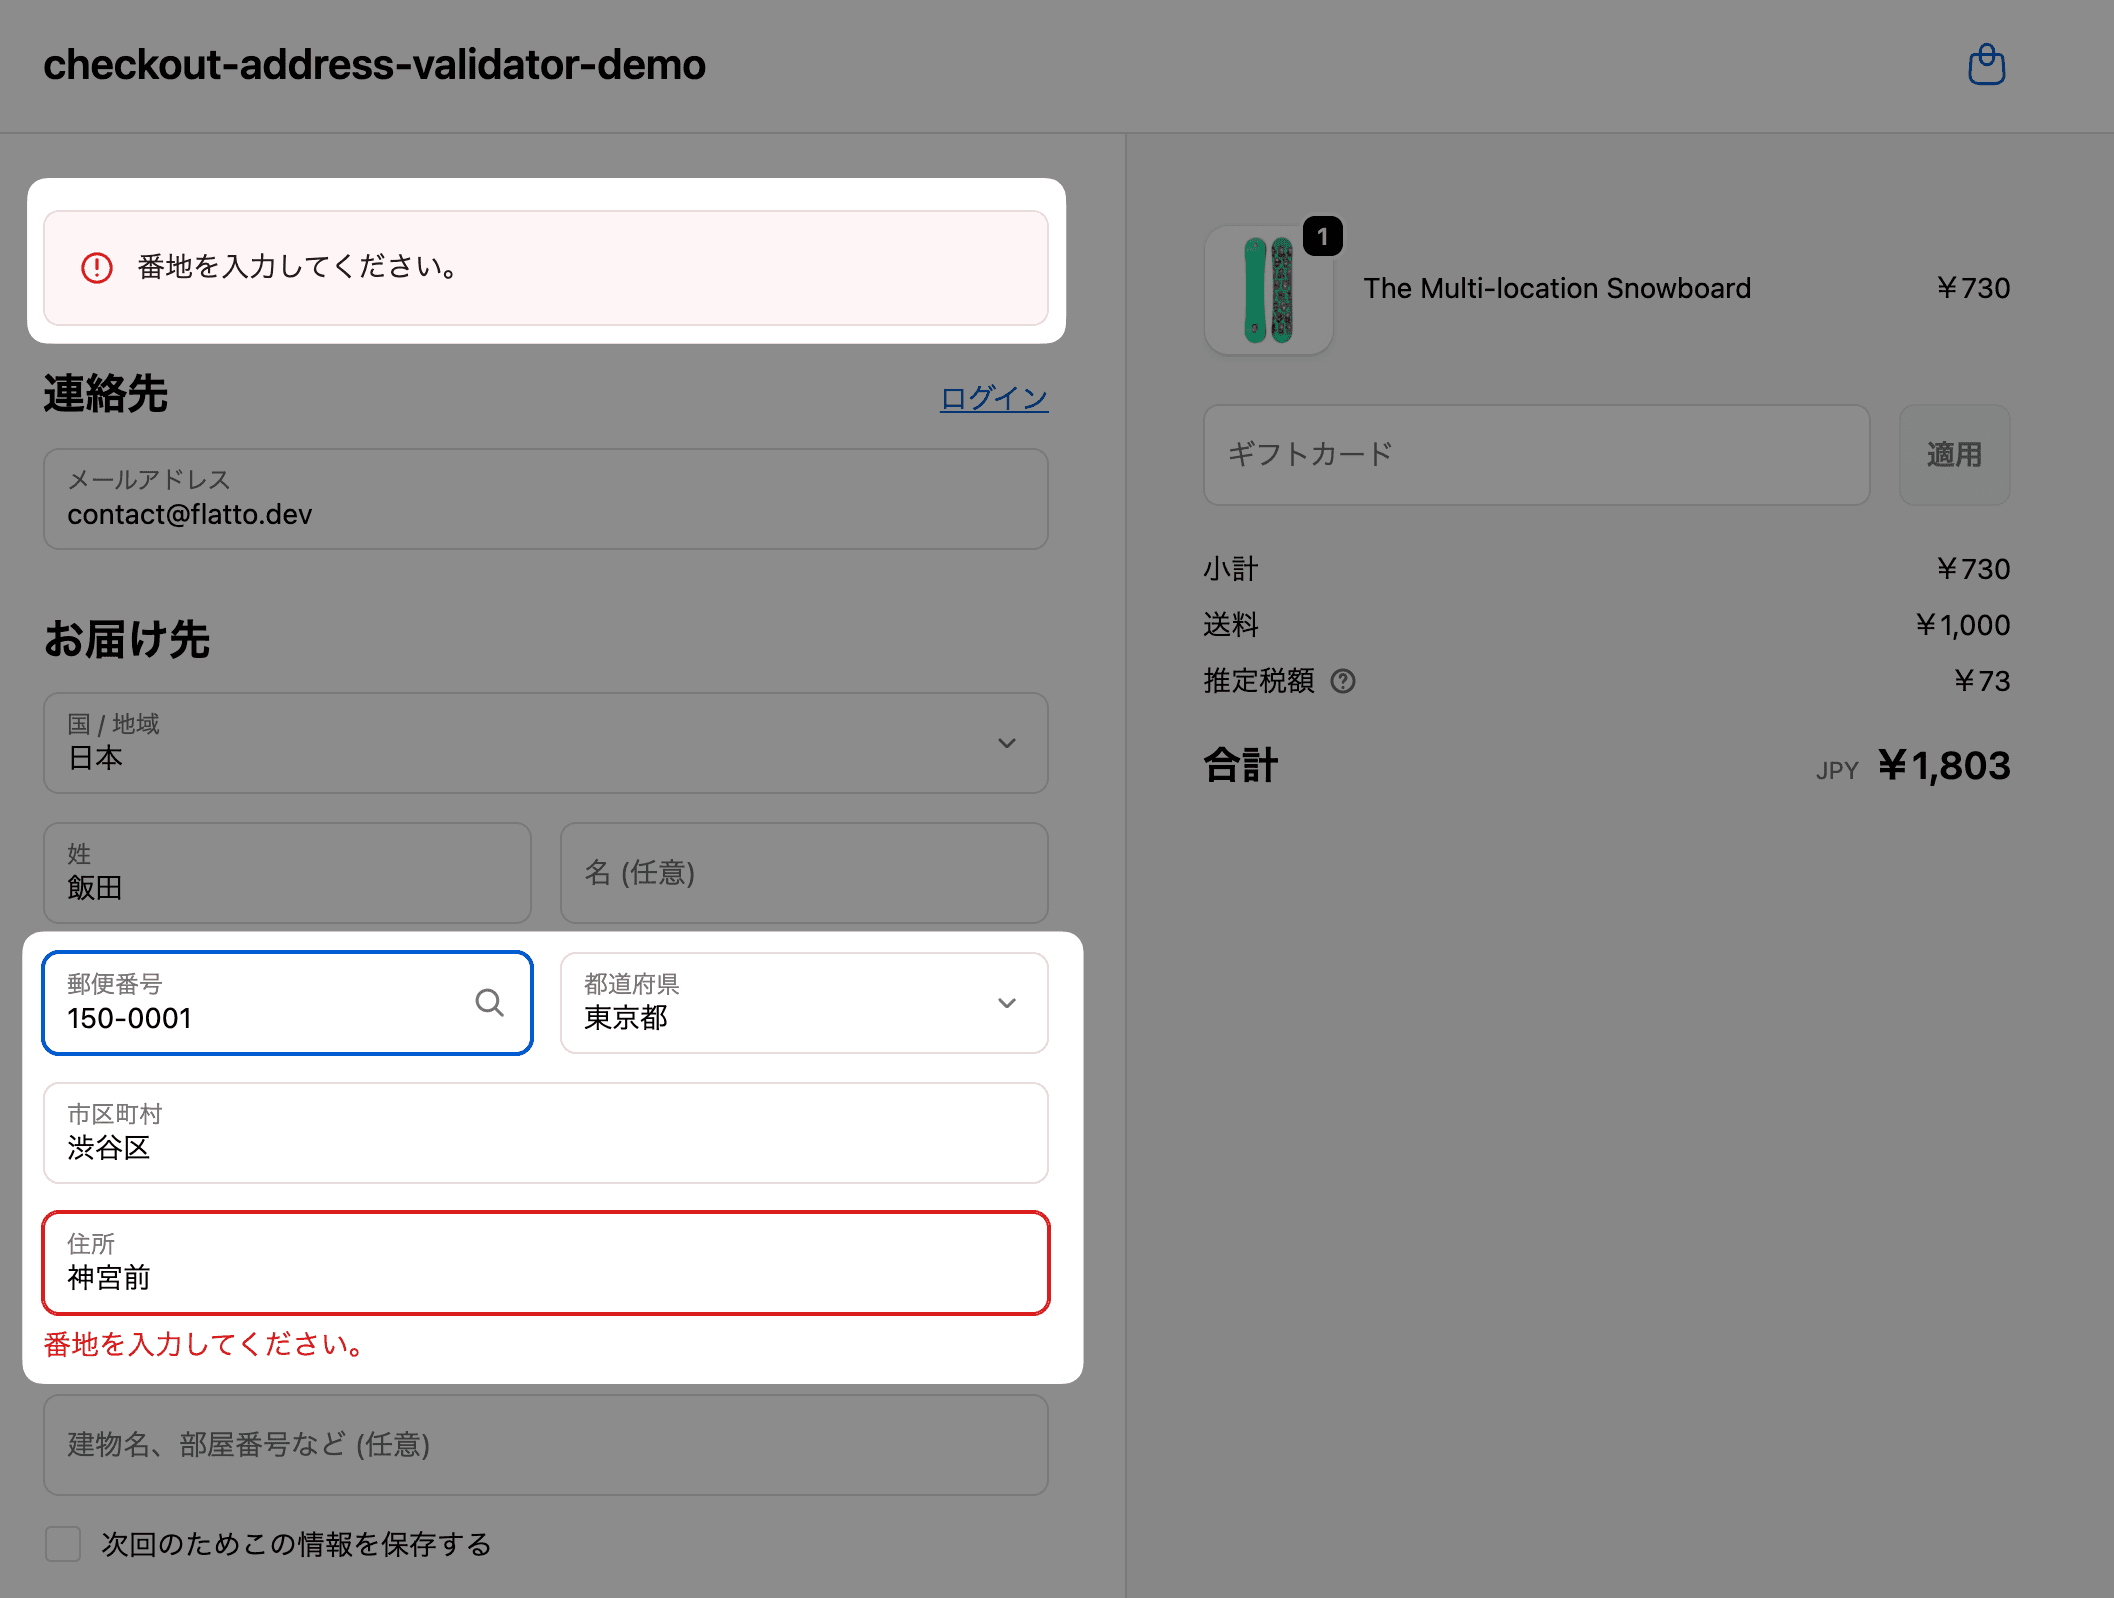
Task: Click the quantity badge on snowboard
Action: pos(1322,237)
